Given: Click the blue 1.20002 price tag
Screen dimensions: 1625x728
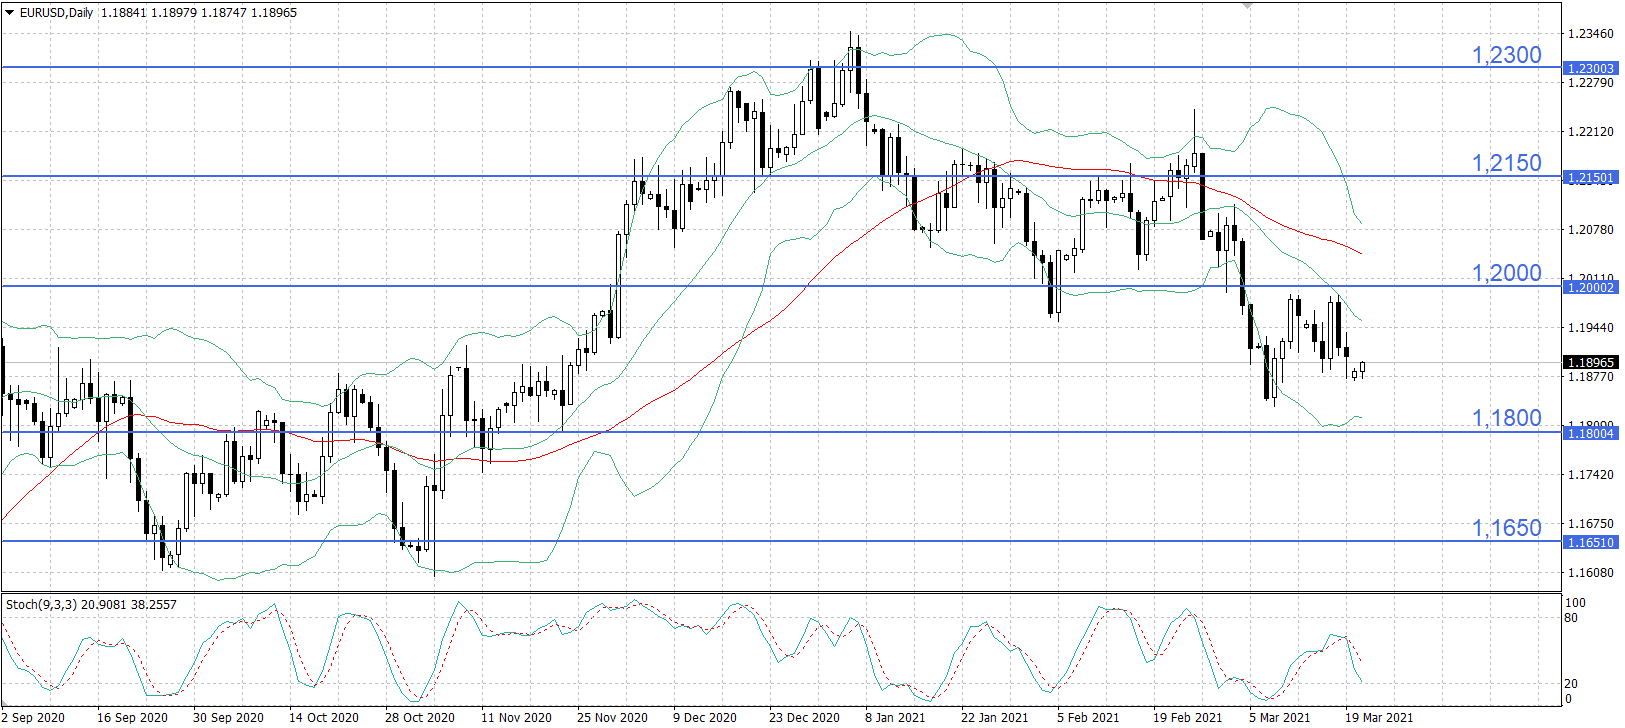Looking at the screenshot, I should click(x=1590, y=287).
